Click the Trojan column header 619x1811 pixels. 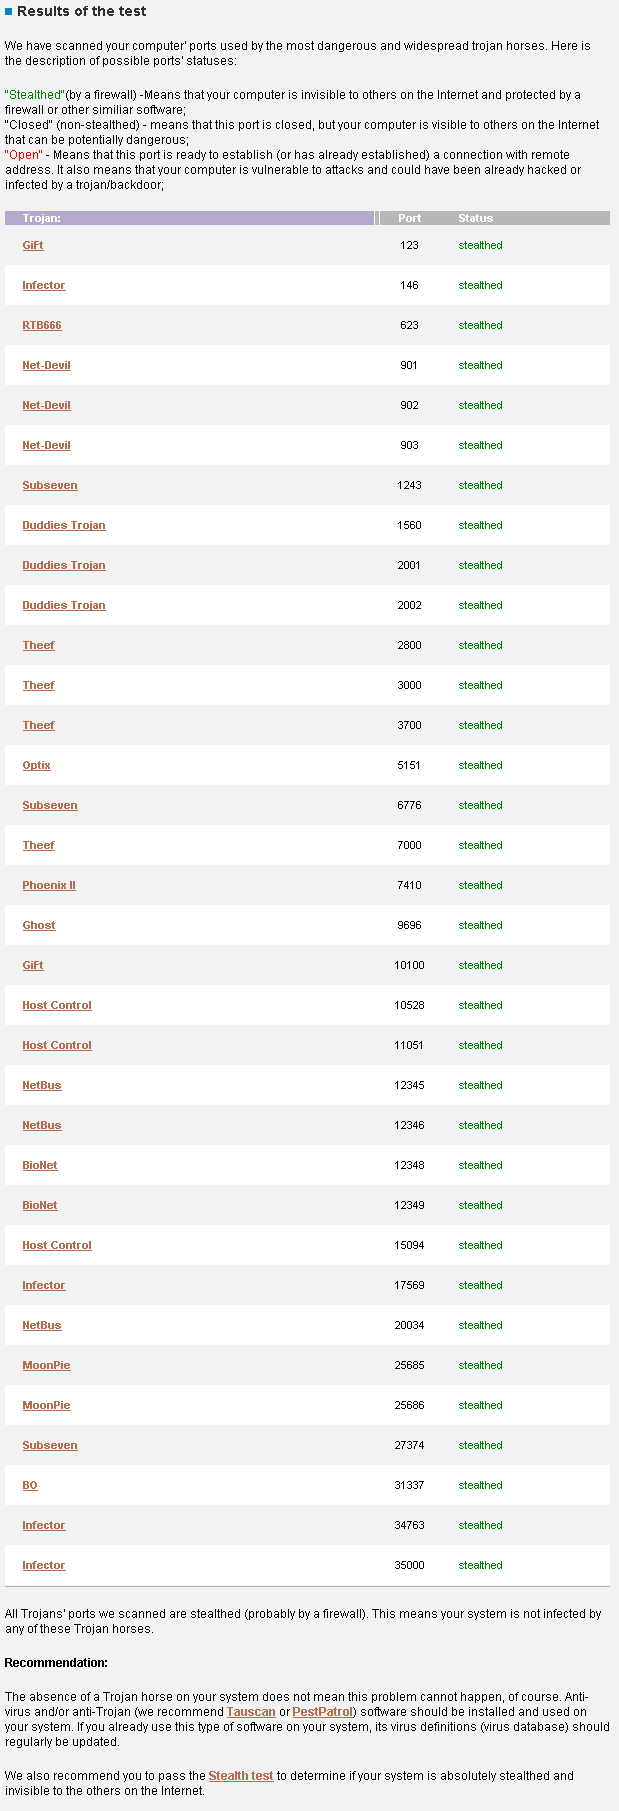pyautogui.click(x=42, y=218)
